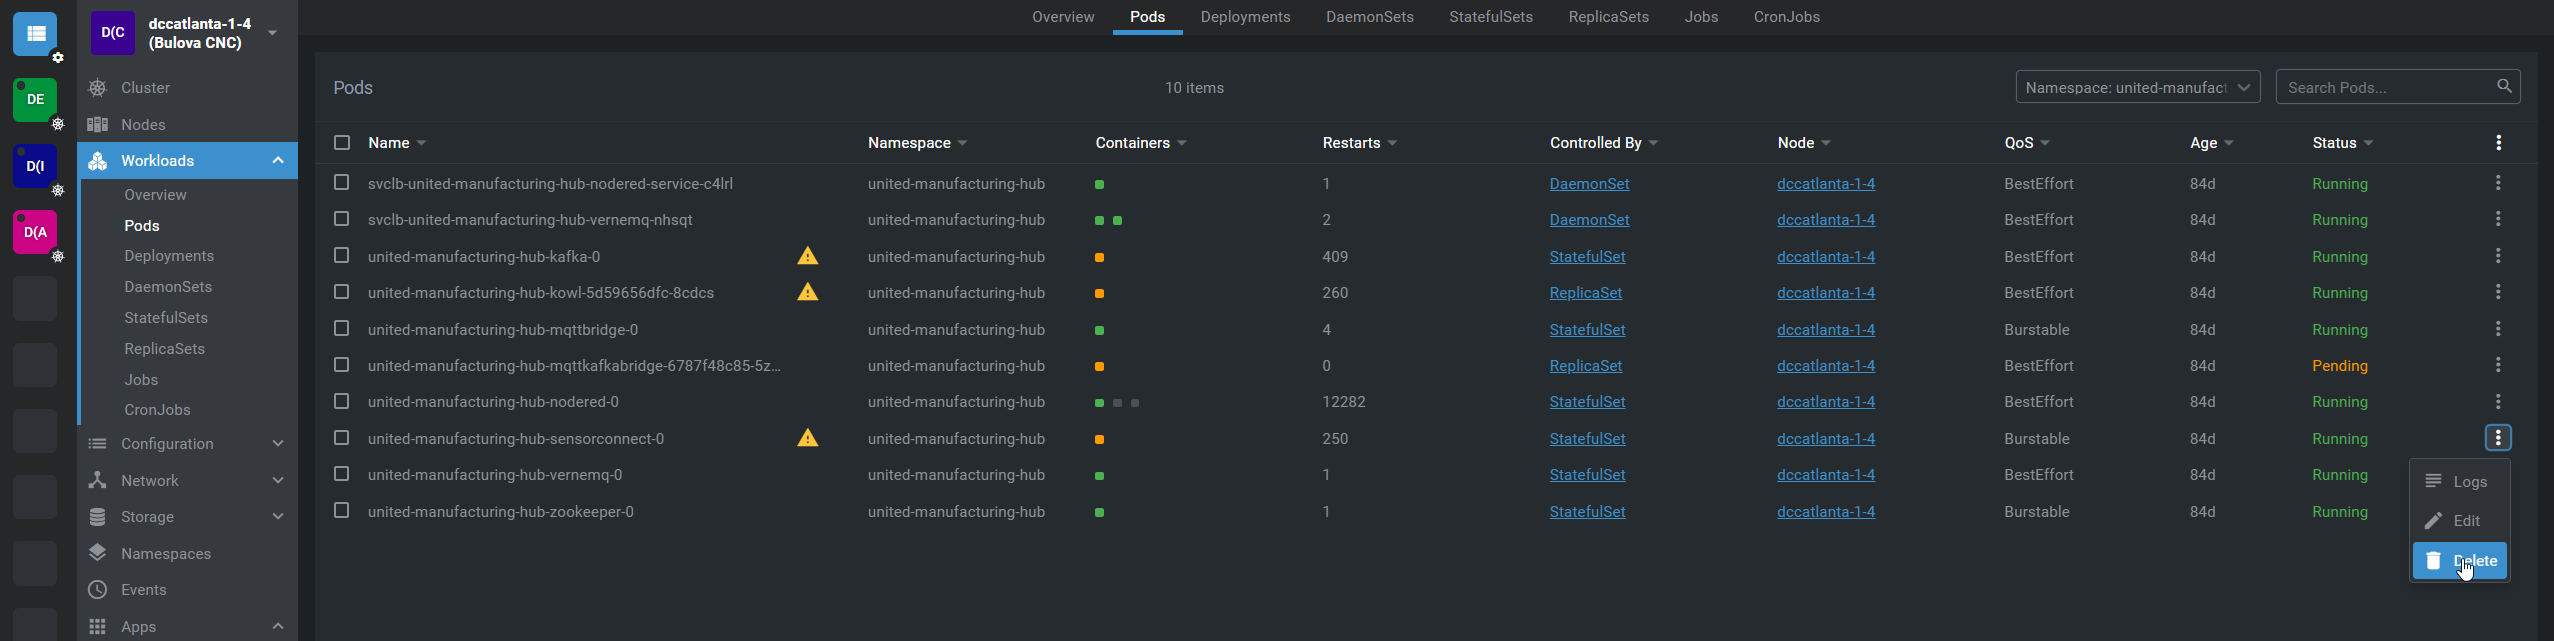This screenshot has width=2554, height=641.
Task: Check the united-manufacturing-hub-kafka-0 pod checkbox
Action: click(x=342, y=256)
